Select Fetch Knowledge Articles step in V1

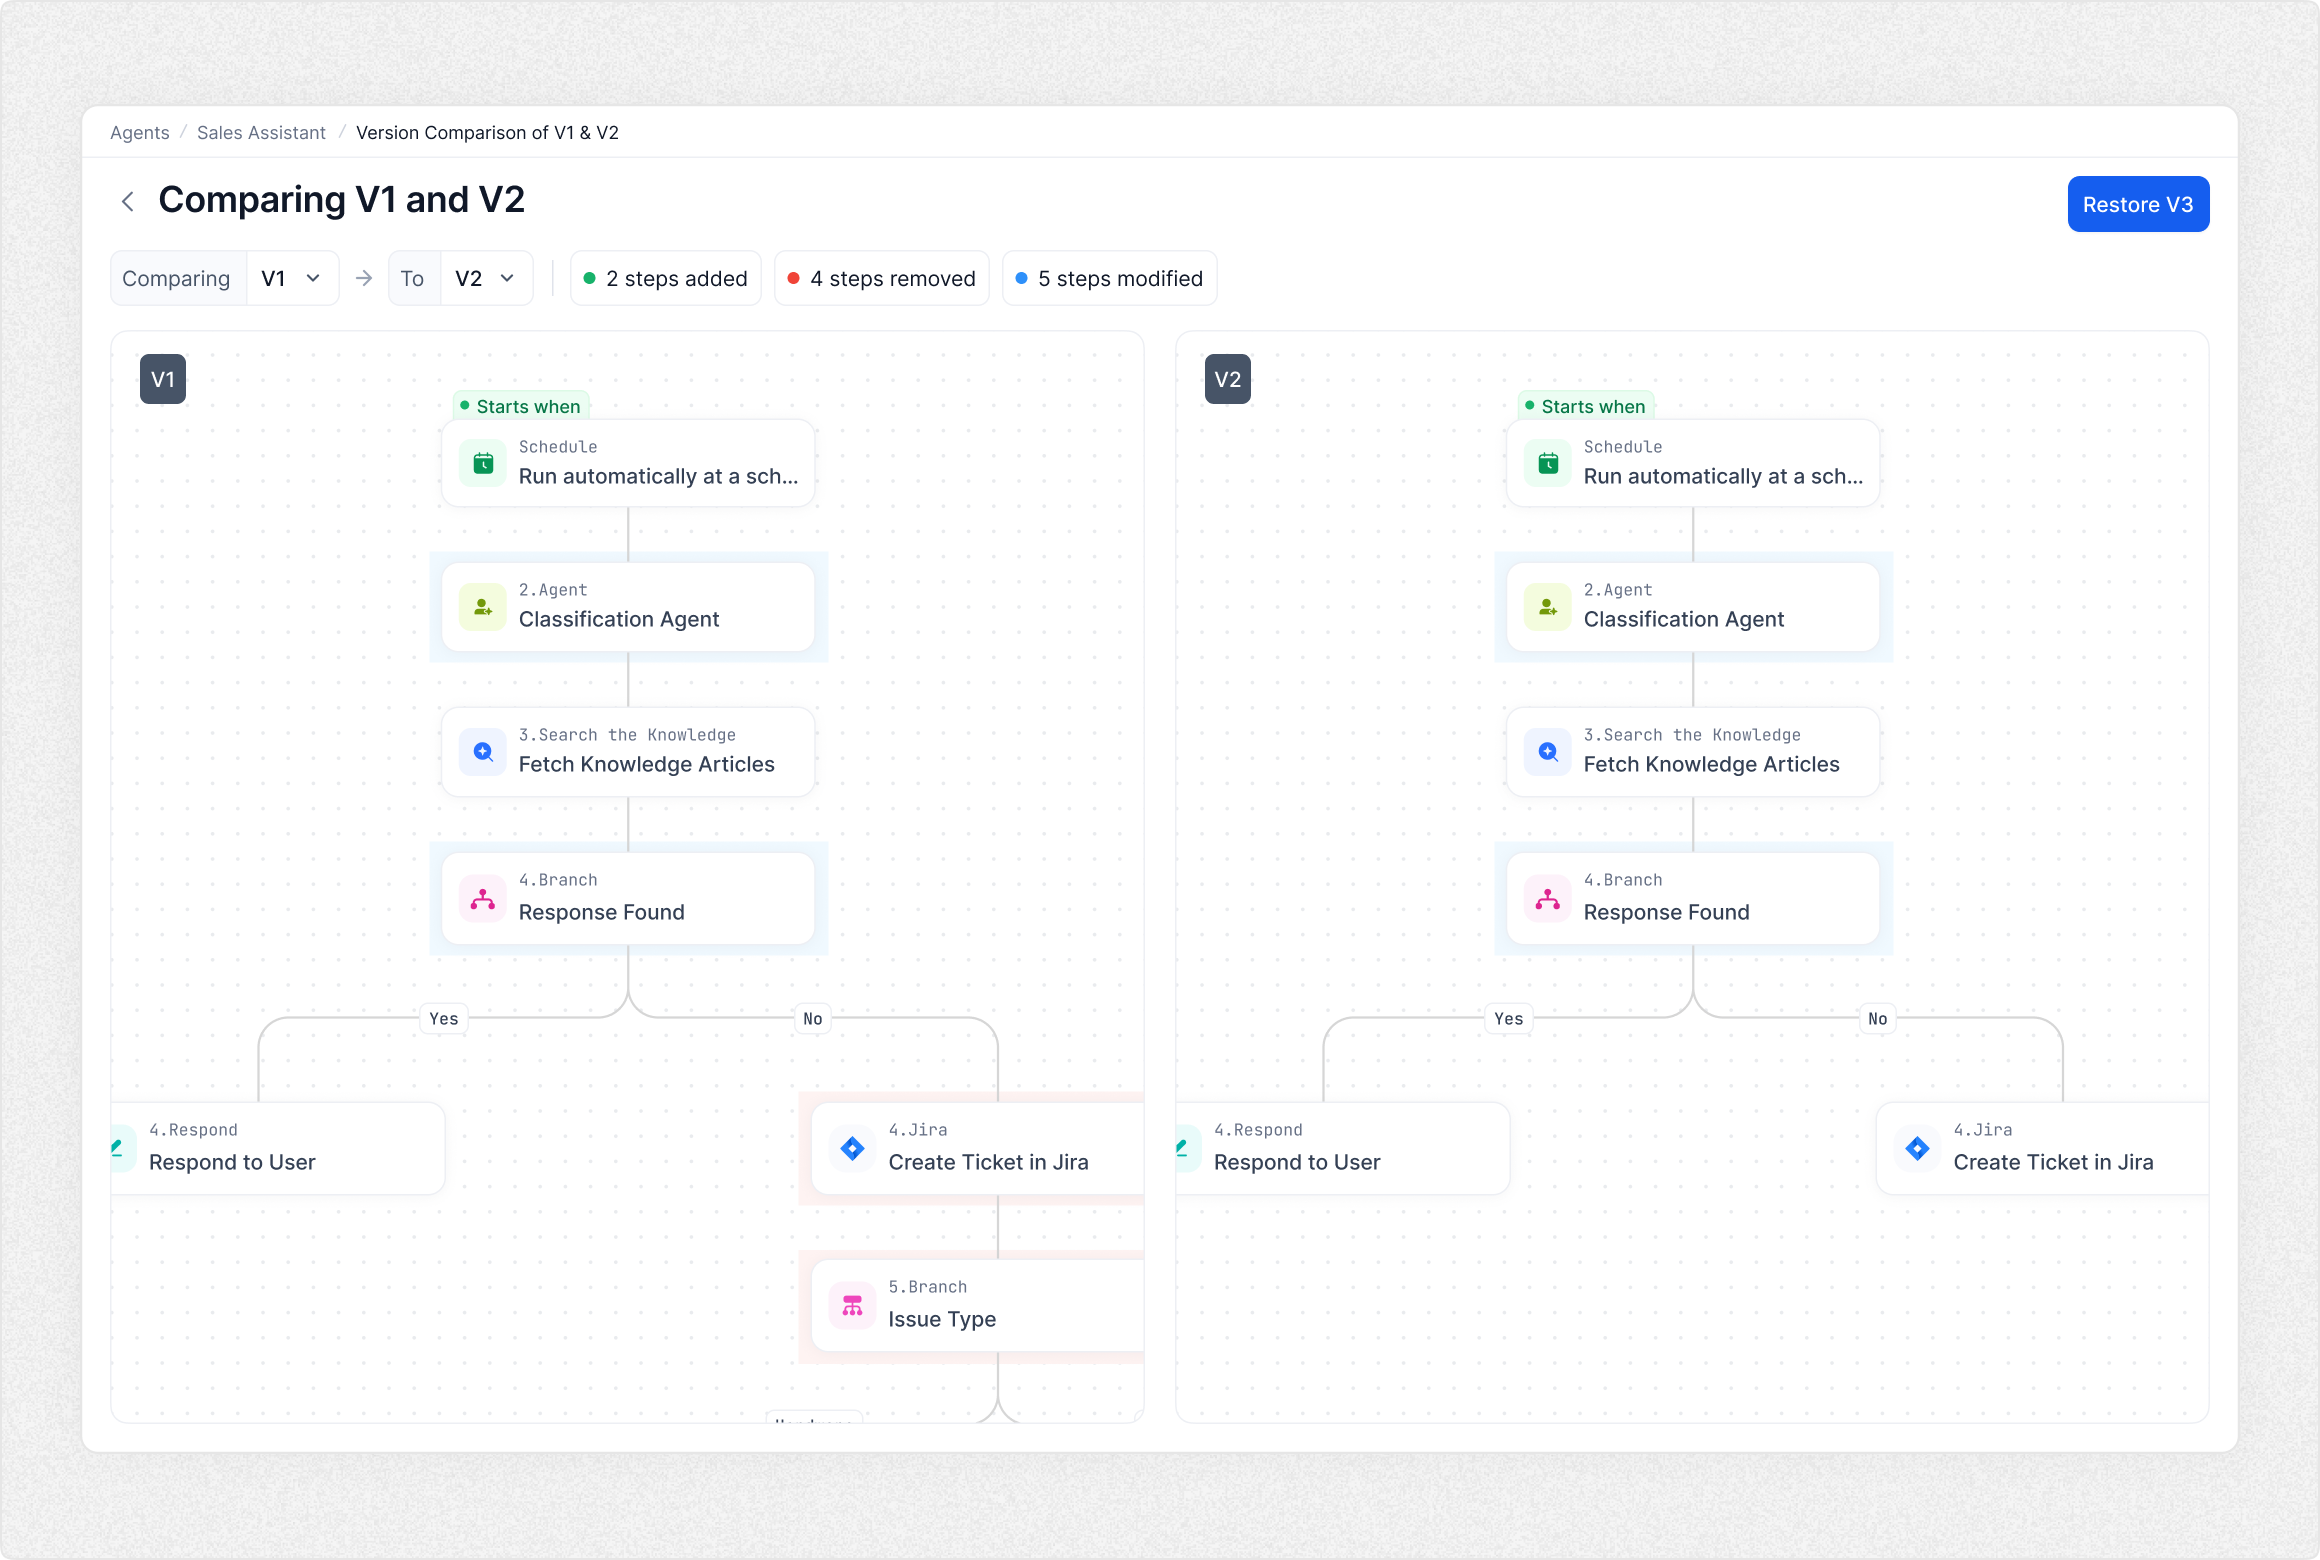[x=628, y=752]
